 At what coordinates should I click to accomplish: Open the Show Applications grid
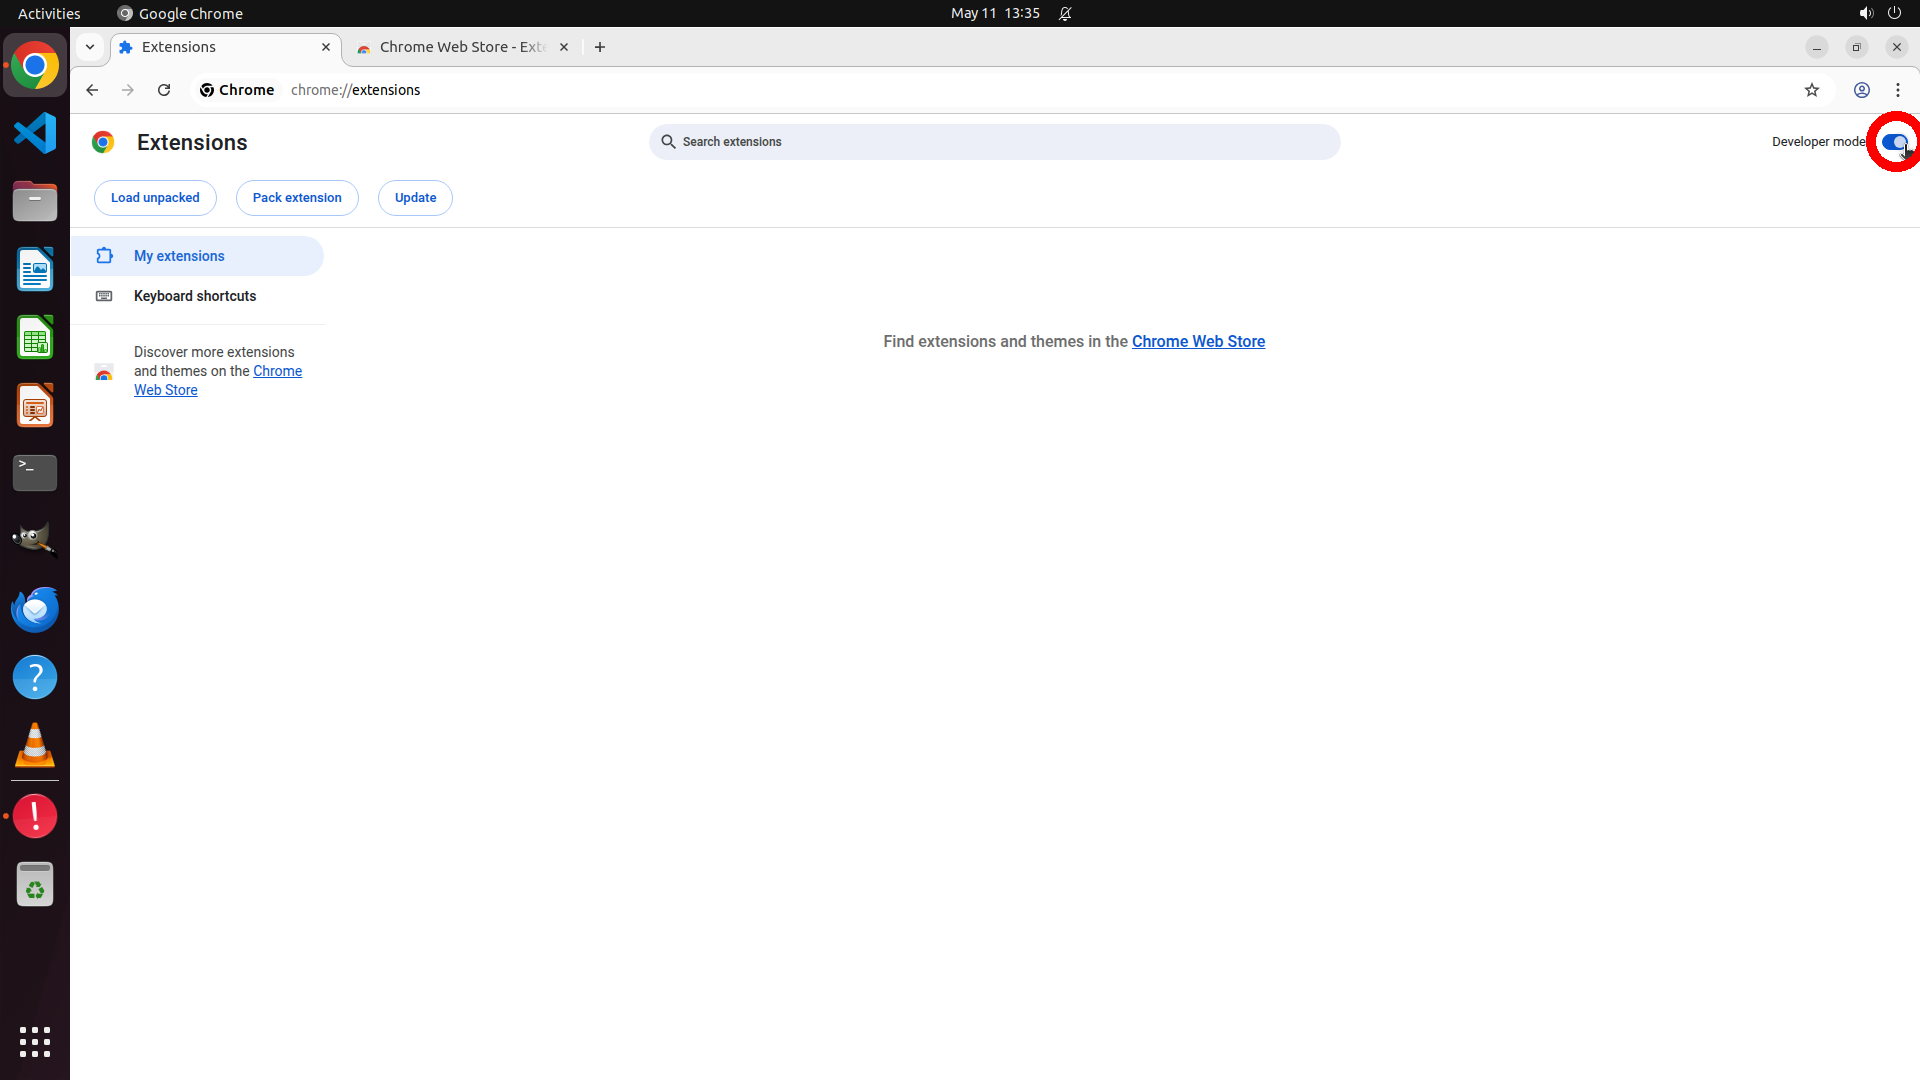(35, 1041)
